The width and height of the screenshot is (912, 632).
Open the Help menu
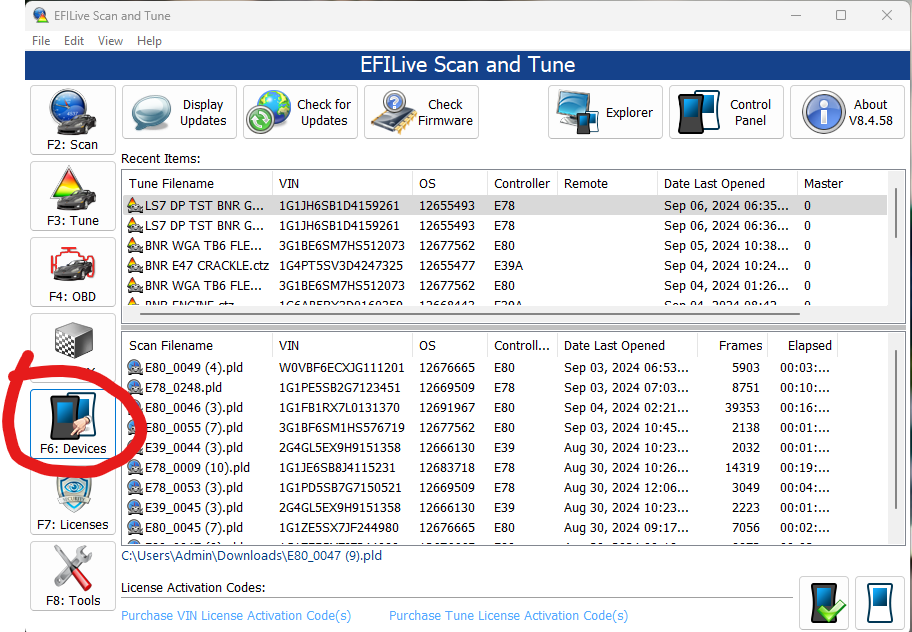pos(149,41)
